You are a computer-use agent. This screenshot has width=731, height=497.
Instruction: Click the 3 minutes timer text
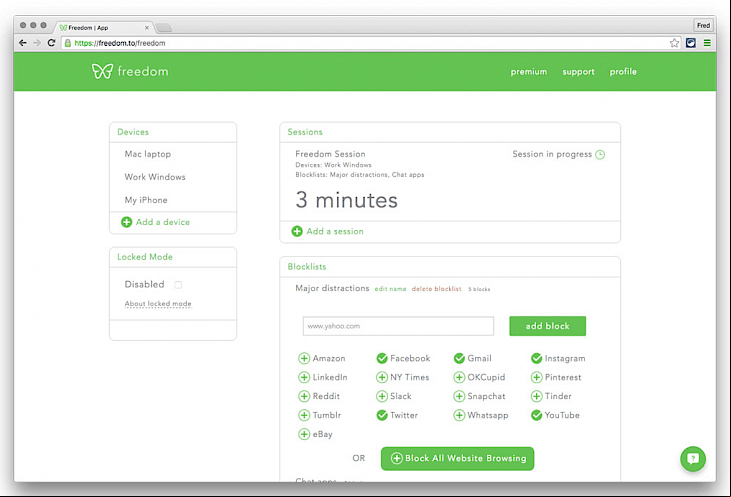346,200
